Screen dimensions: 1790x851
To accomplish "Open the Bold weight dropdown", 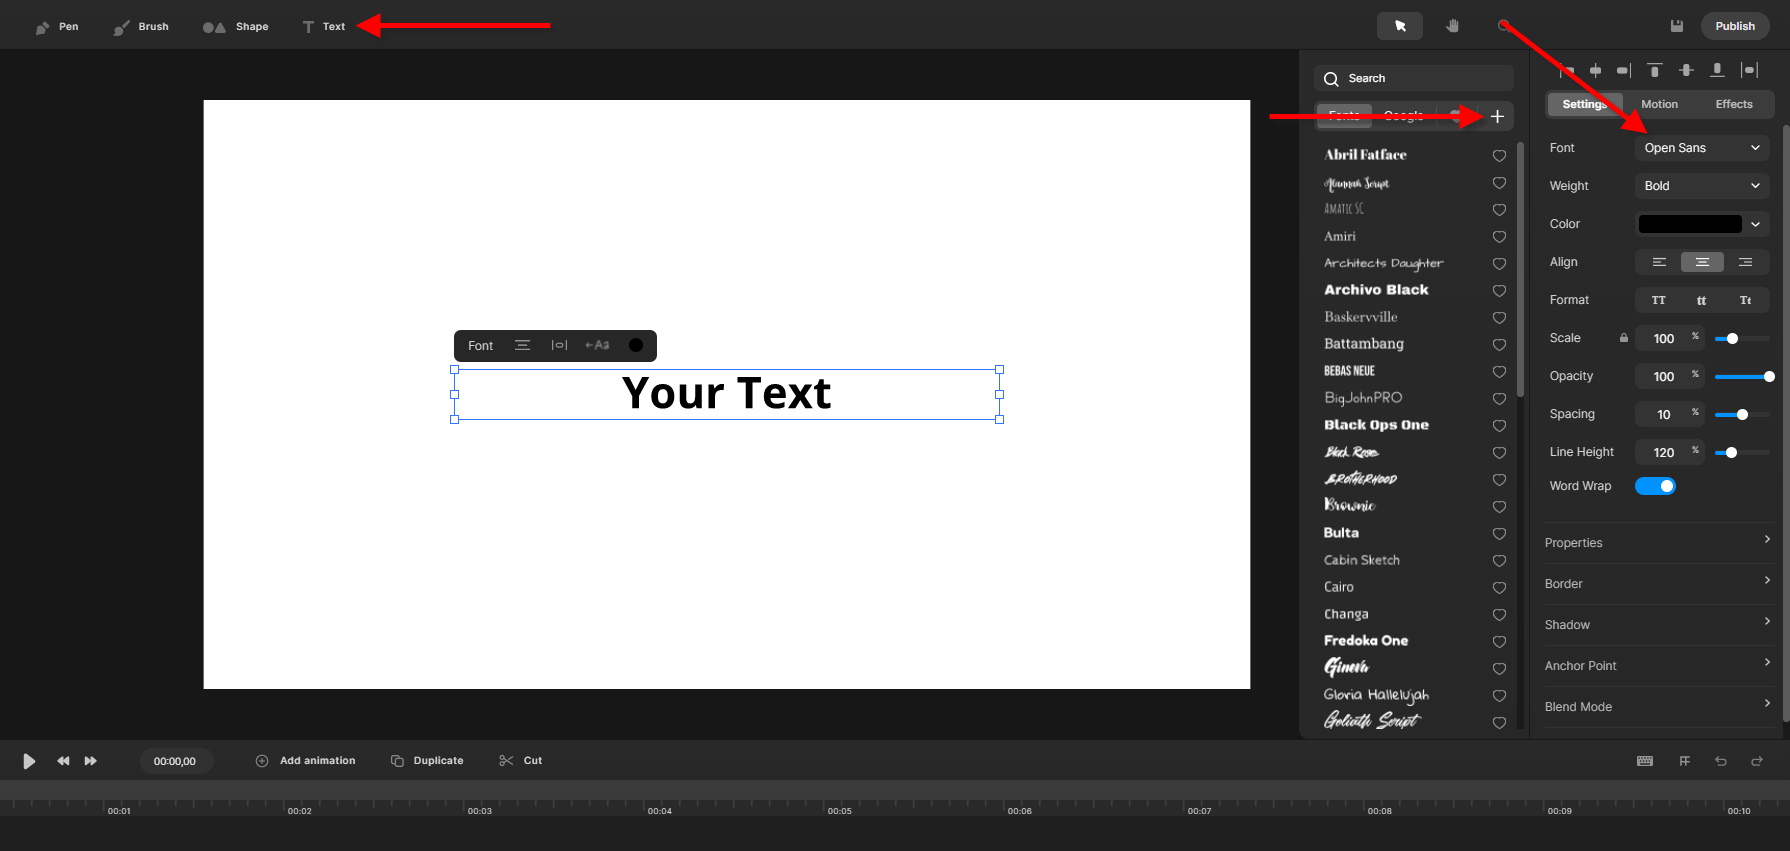I will pos(1702,186).
